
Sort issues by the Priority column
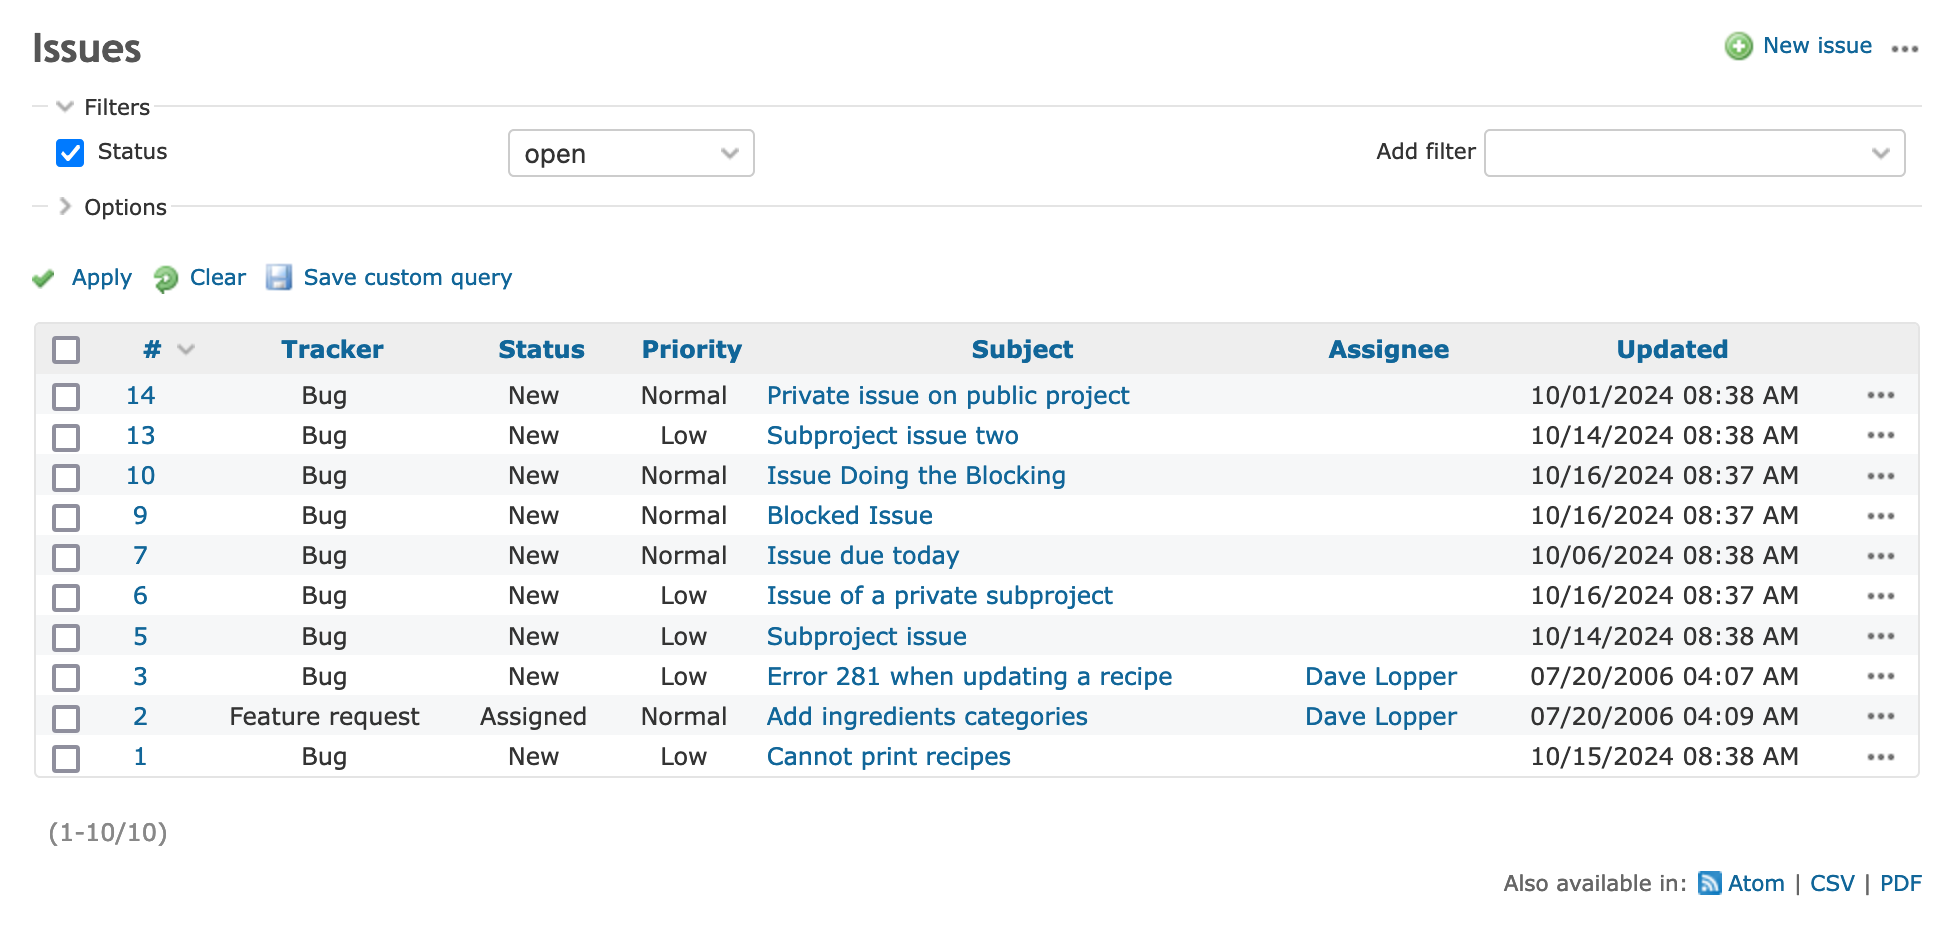tap(691, 349)
